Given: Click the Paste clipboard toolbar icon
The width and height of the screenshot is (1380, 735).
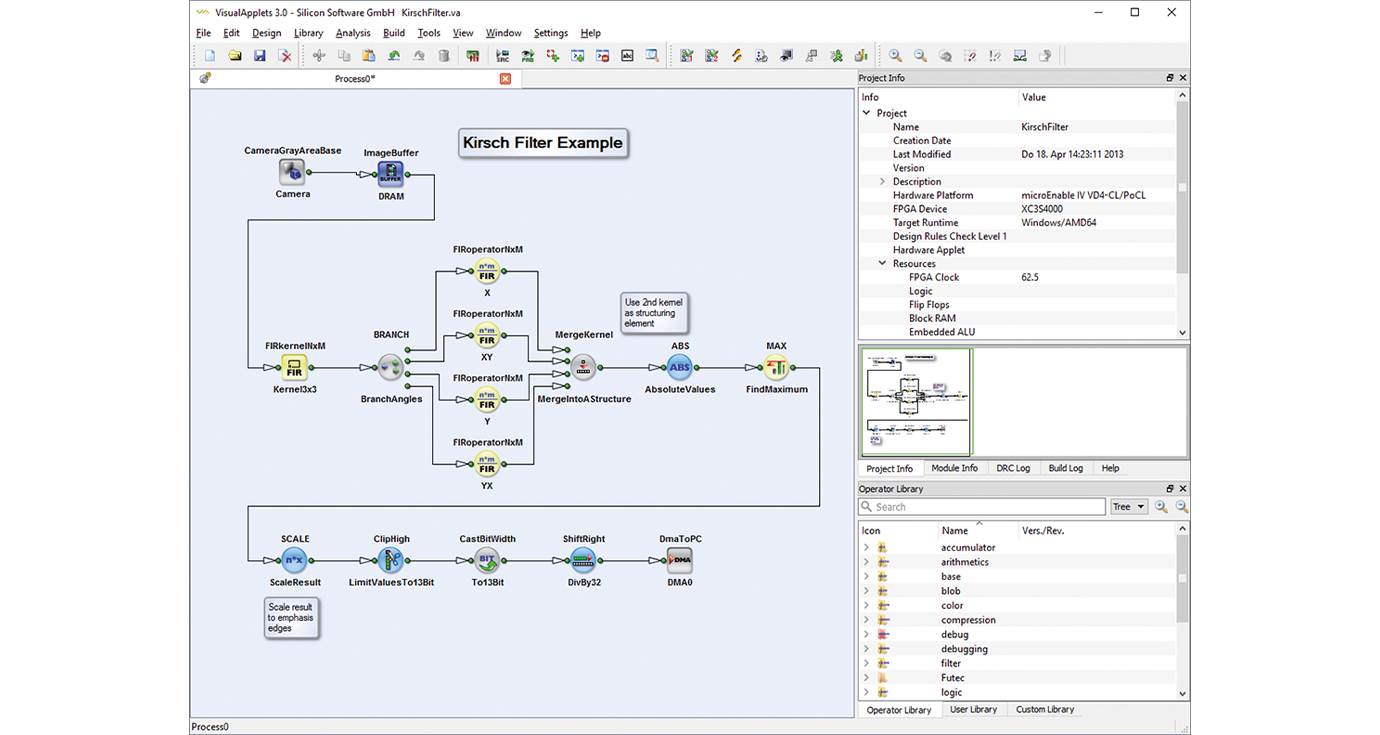Looking at the screenshot, I should (369, 56).
